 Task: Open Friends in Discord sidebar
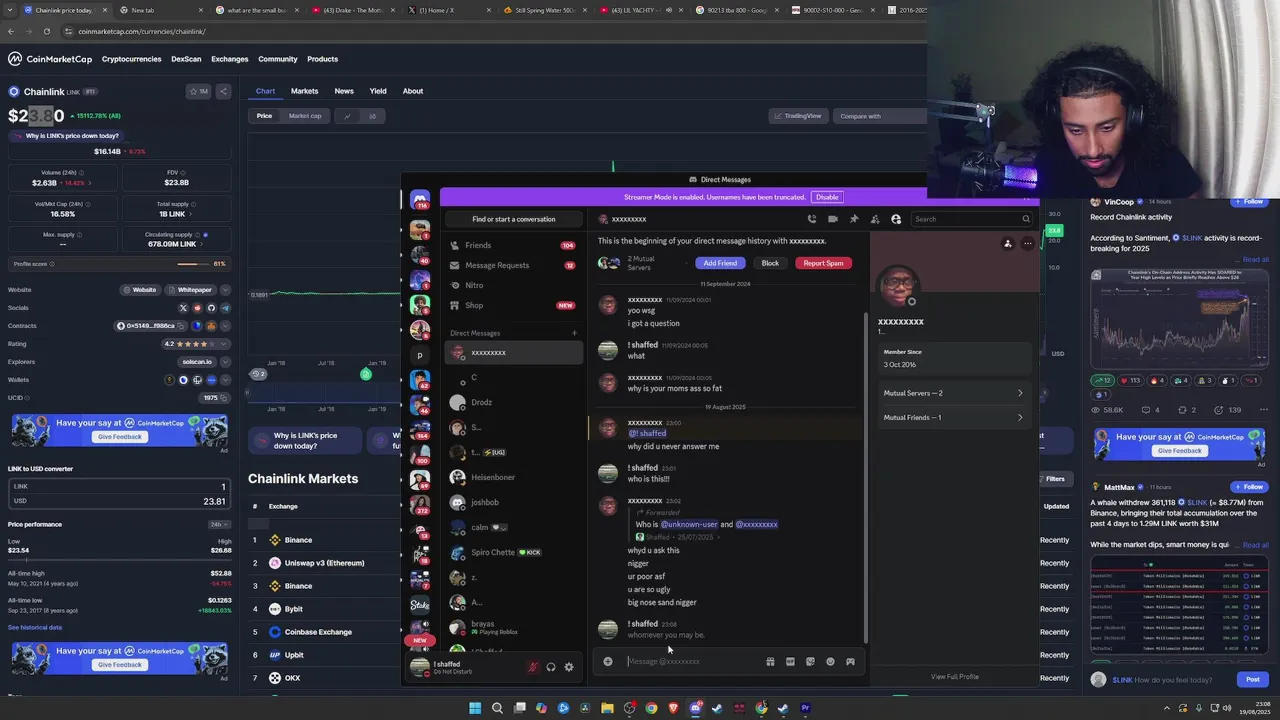pos(513,245)
